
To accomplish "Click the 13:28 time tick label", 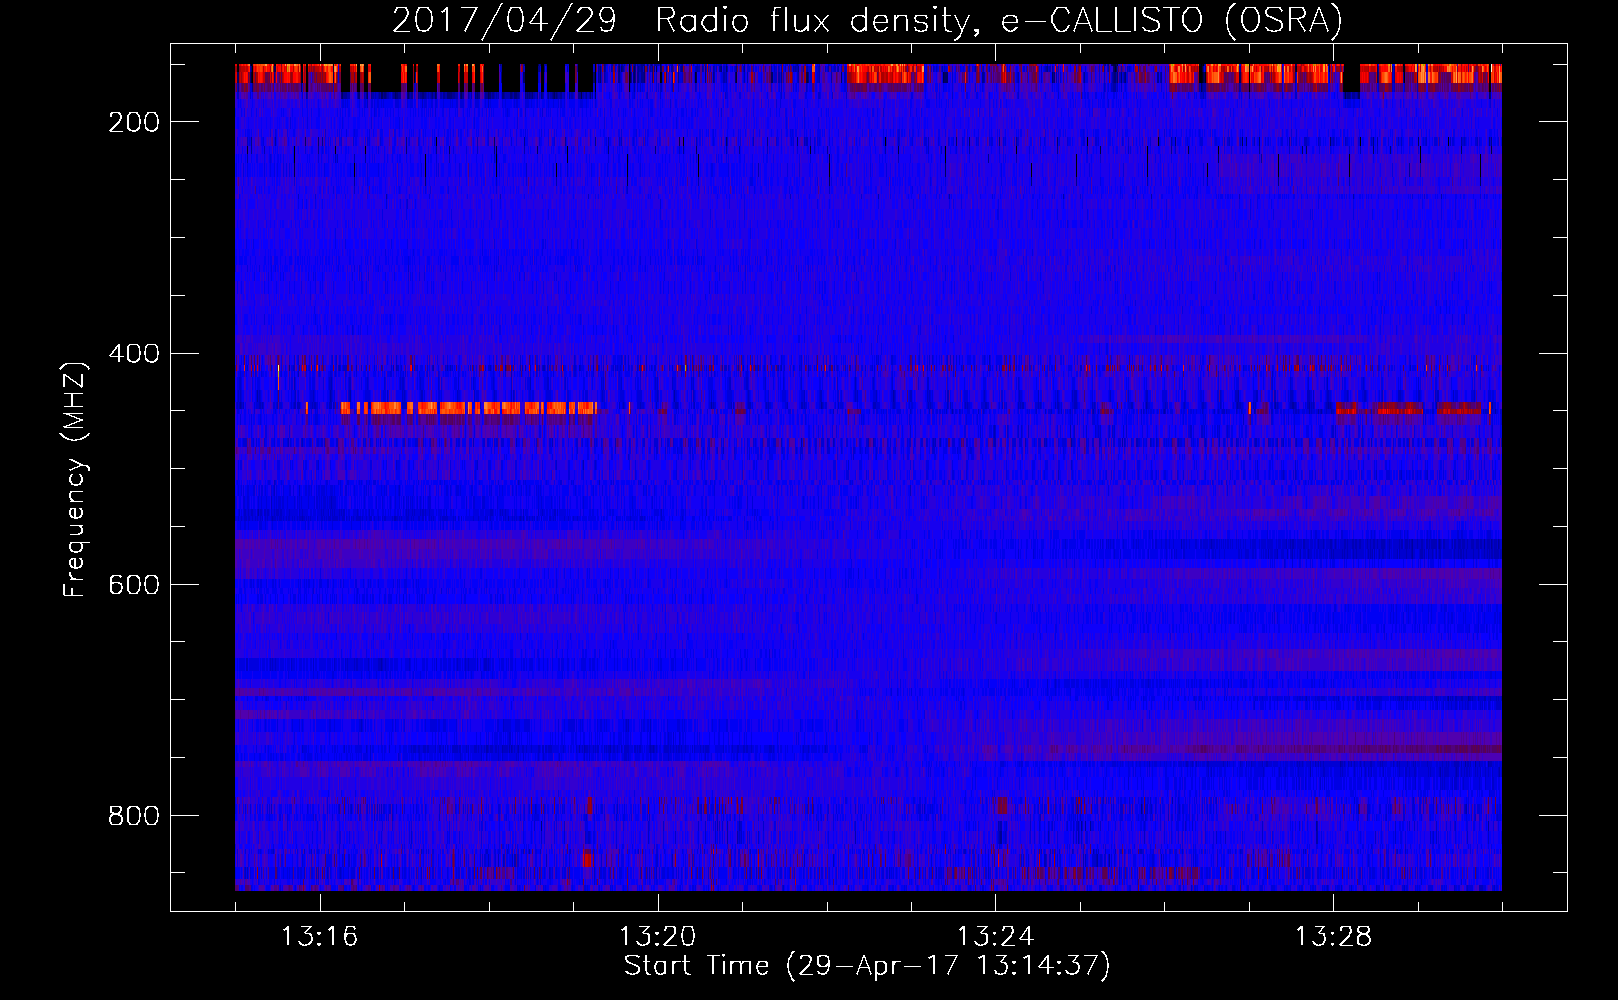I will [x=1333, y=937].
